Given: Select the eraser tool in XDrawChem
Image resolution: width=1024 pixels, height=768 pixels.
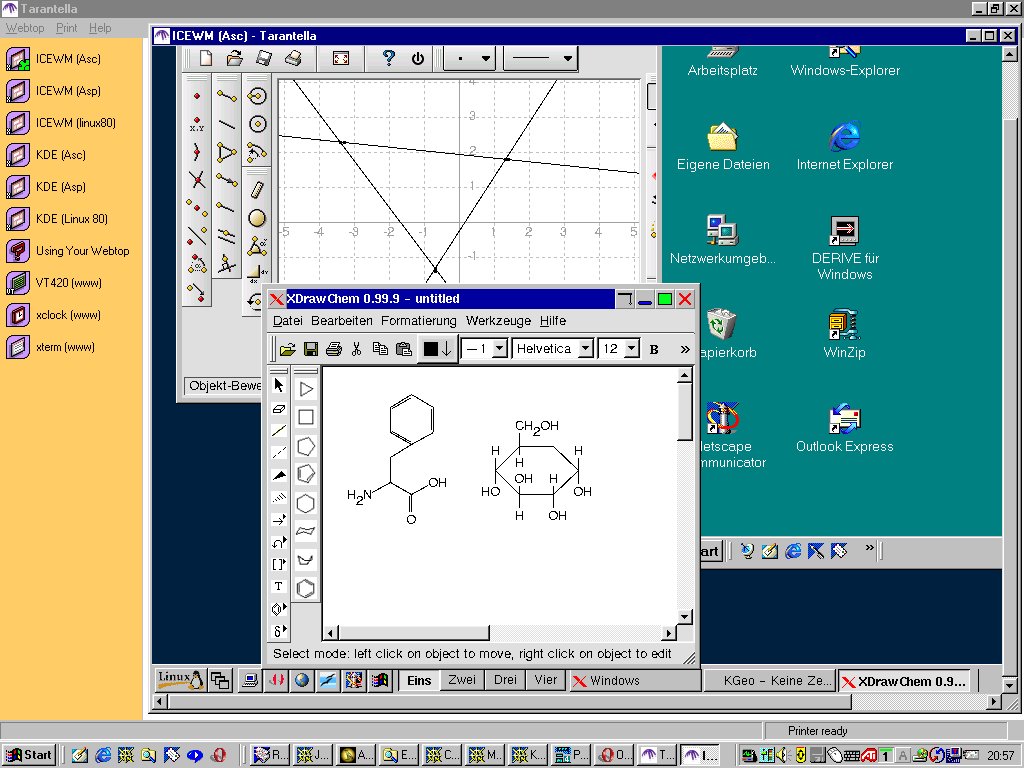Looking at the screenshot, I should click(x=279, y=409).
